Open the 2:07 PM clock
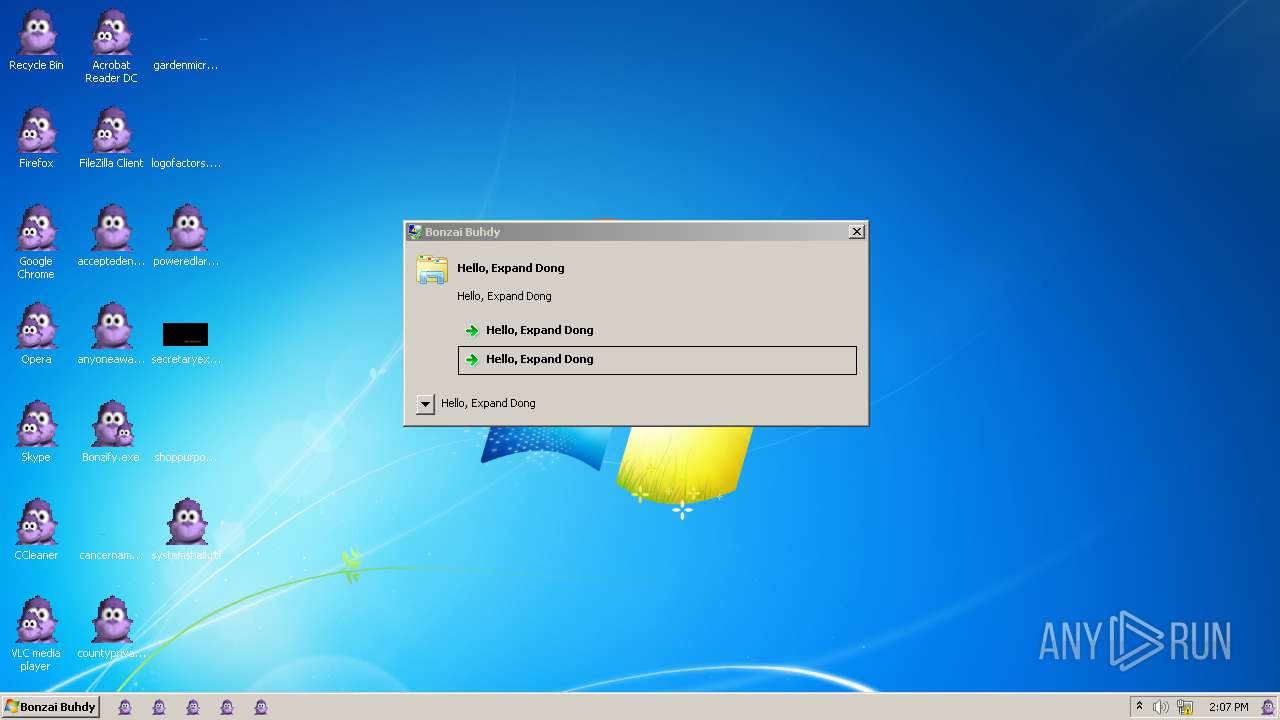This screenshot has height=720, width=1280. click(1228, 707)
